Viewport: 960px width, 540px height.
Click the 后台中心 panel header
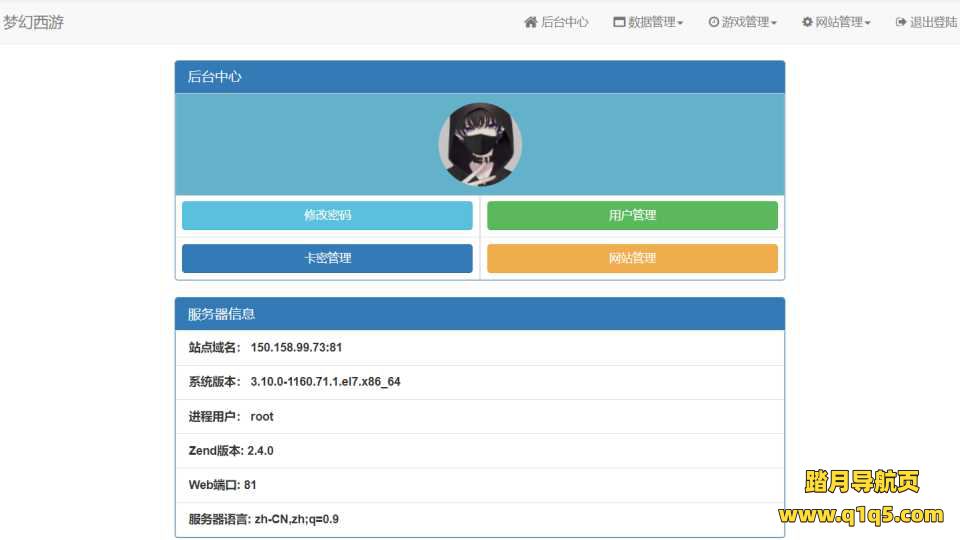(x=480, y=77)
